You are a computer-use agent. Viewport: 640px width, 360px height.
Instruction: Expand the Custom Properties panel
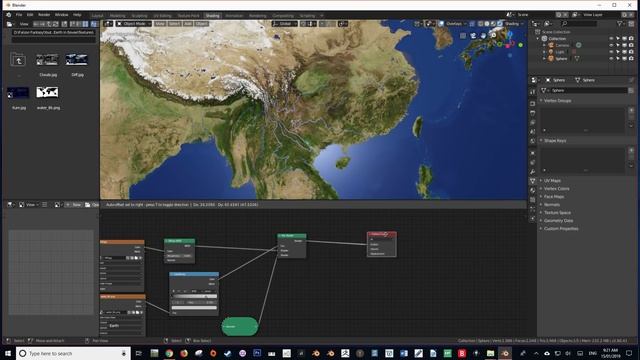(x=561, y=229)
